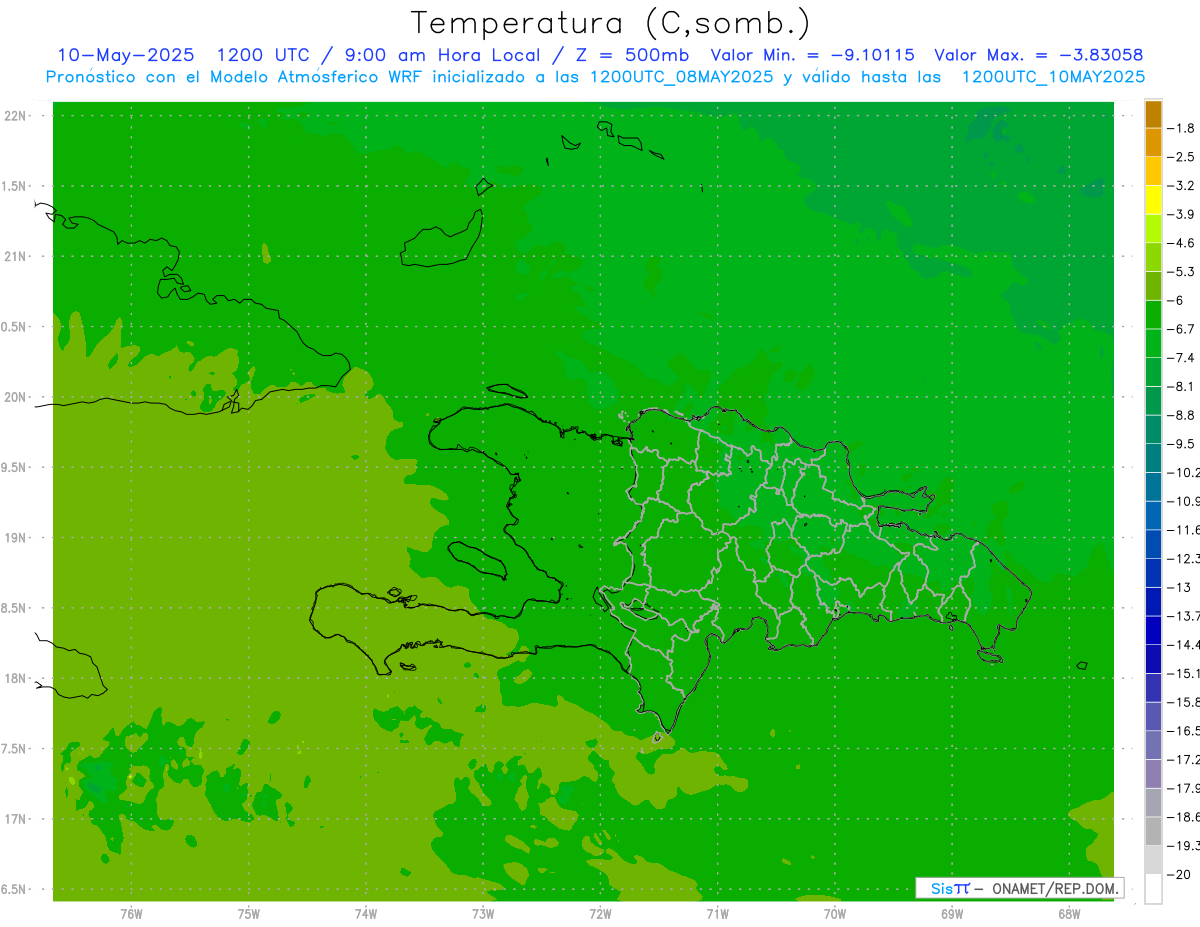Click the '76W' longitude label
Viewport: 1200px width, 927px height.
click(131, 913)
